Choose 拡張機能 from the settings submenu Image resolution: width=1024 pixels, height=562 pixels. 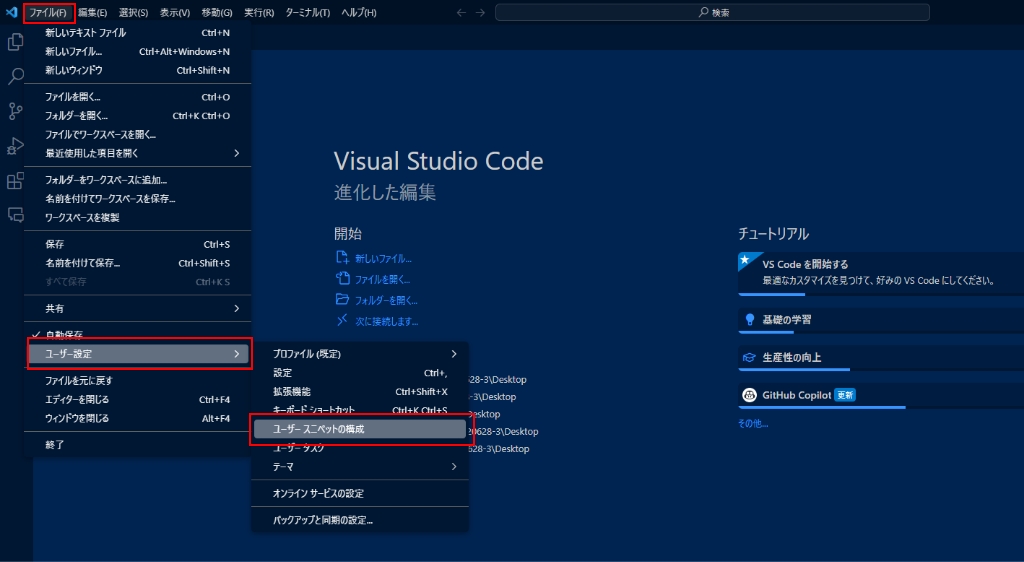click(292, 391)
